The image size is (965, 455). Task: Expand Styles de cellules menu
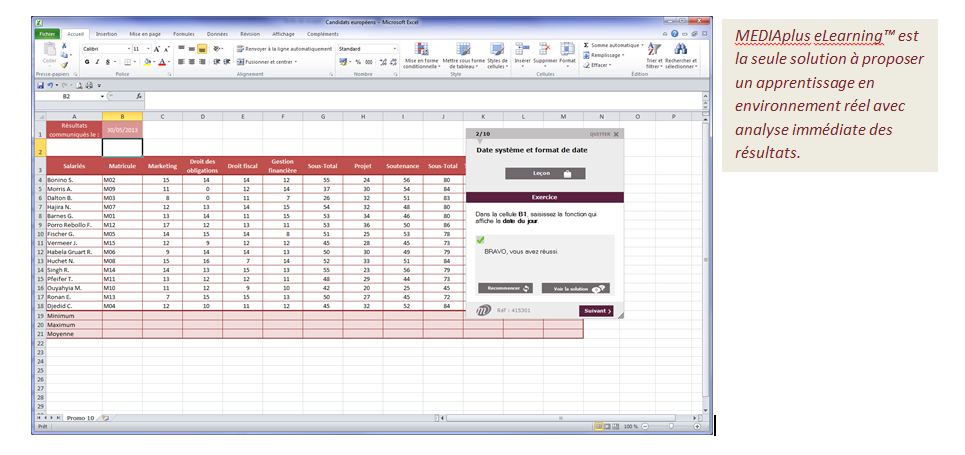pos(497,55)
